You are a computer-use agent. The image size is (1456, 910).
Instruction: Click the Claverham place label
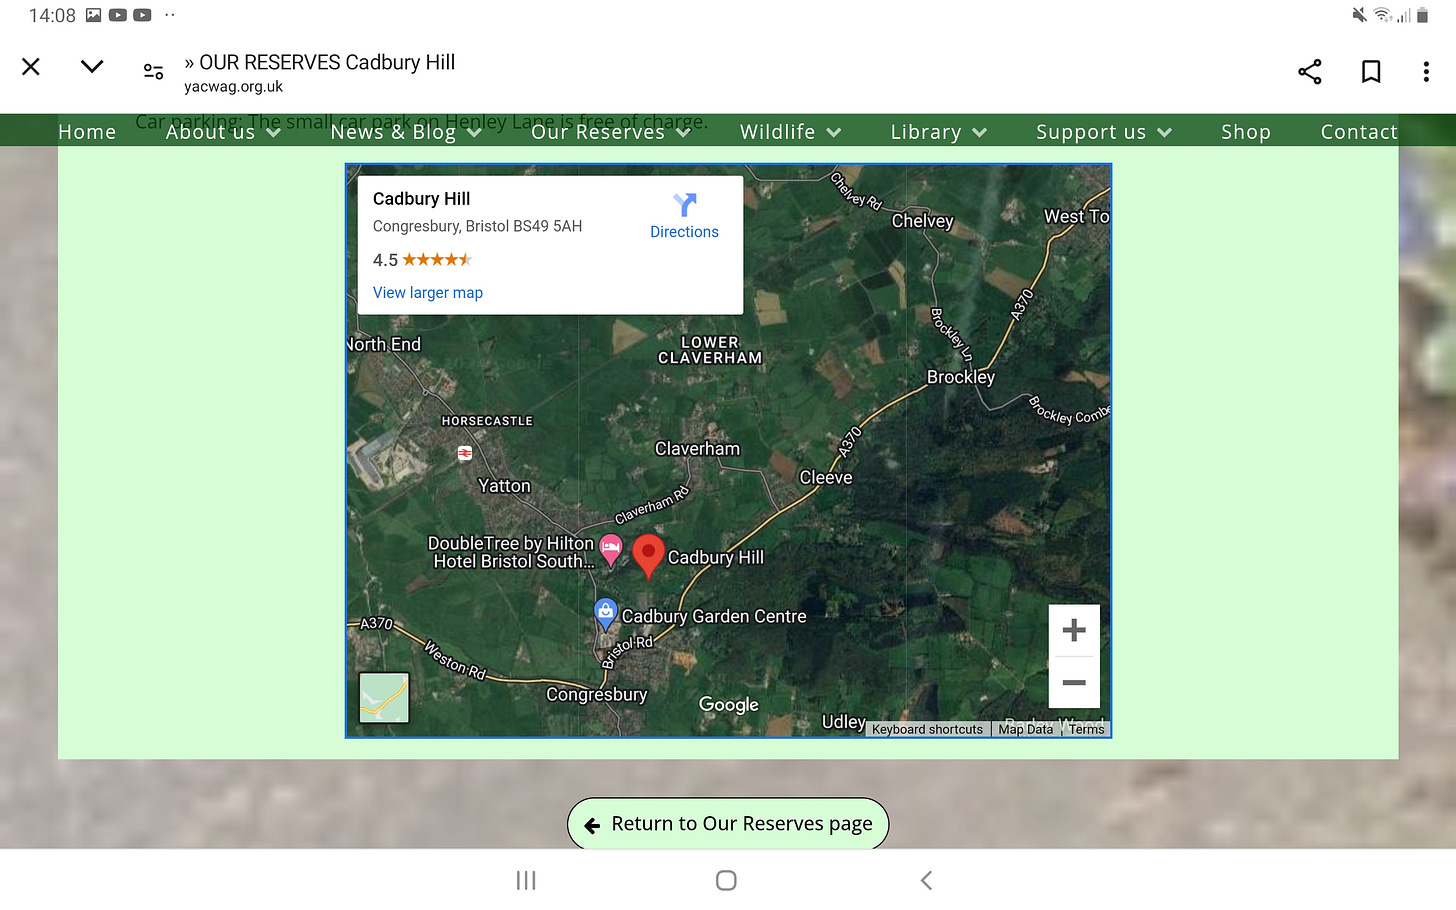coord(697,449)
